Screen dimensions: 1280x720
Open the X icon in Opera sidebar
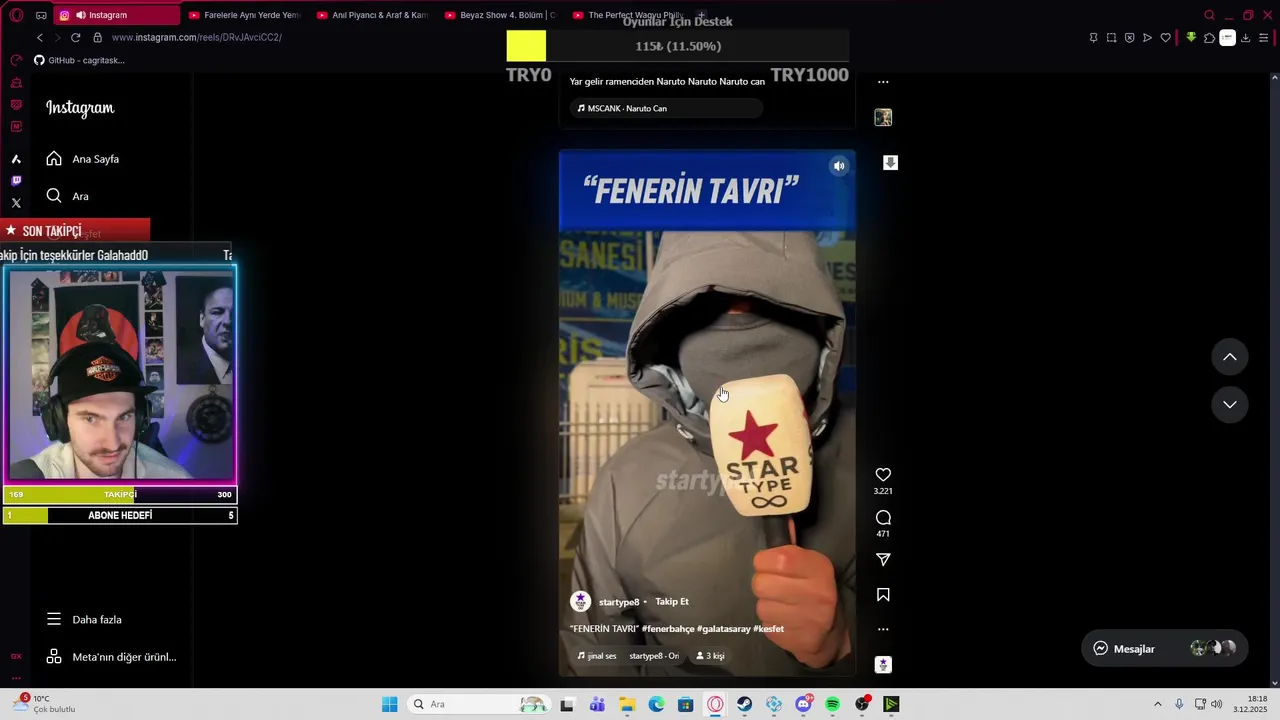pyautogui.click(x=16, y=203)
